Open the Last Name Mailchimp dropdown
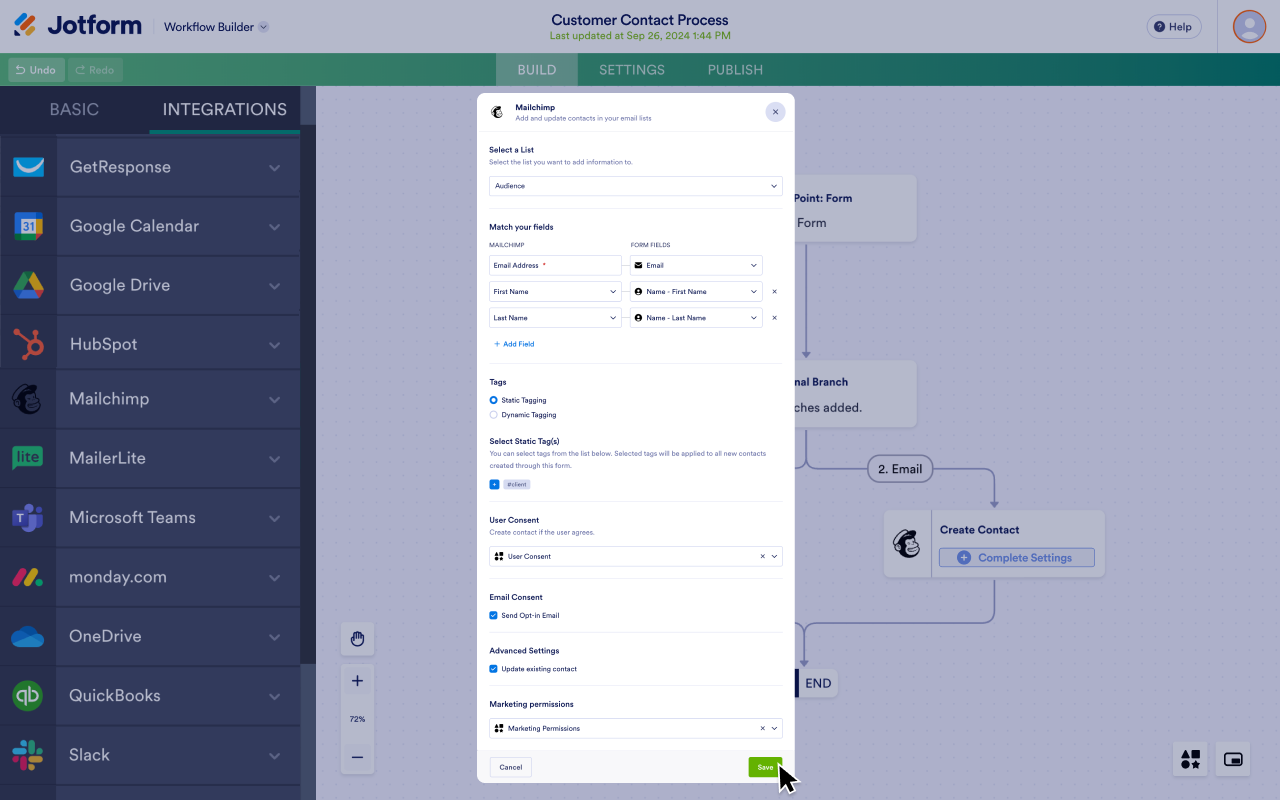The width and height of the screenshot is (1280, 800). point(555,318)
